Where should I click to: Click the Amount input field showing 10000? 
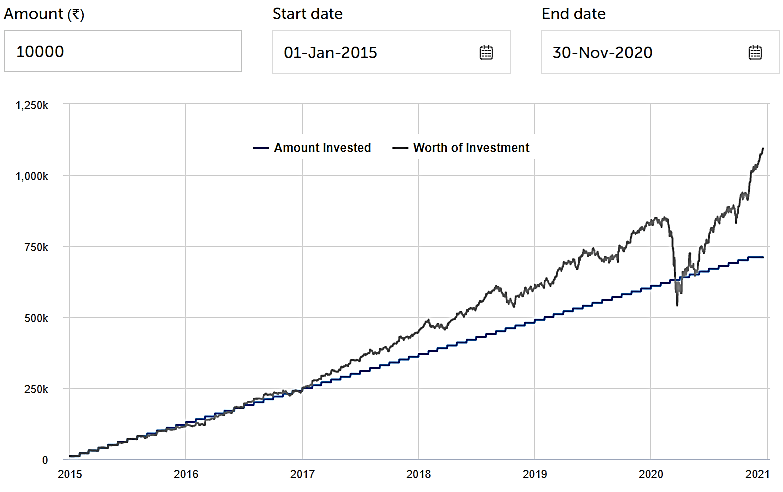(122, 51)
